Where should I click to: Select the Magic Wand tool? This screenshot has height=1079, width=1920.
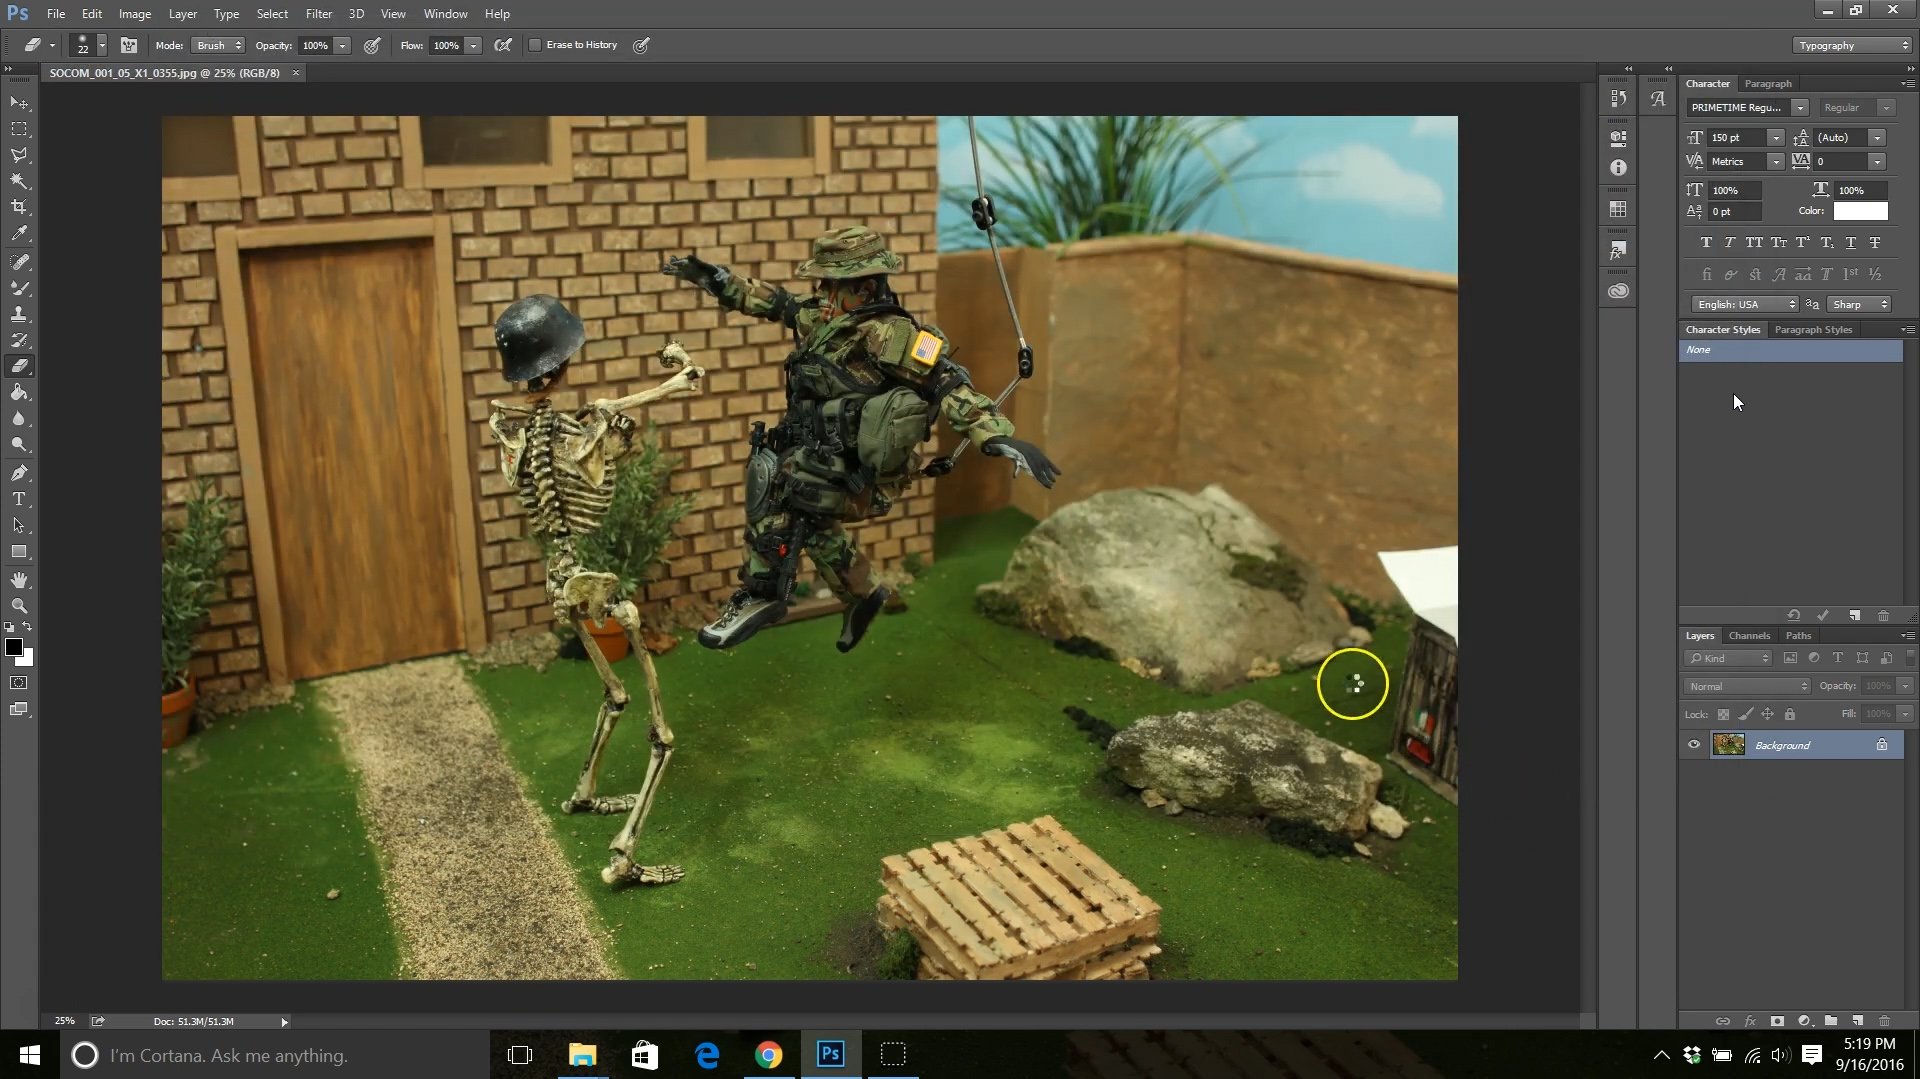click(19, 181)
